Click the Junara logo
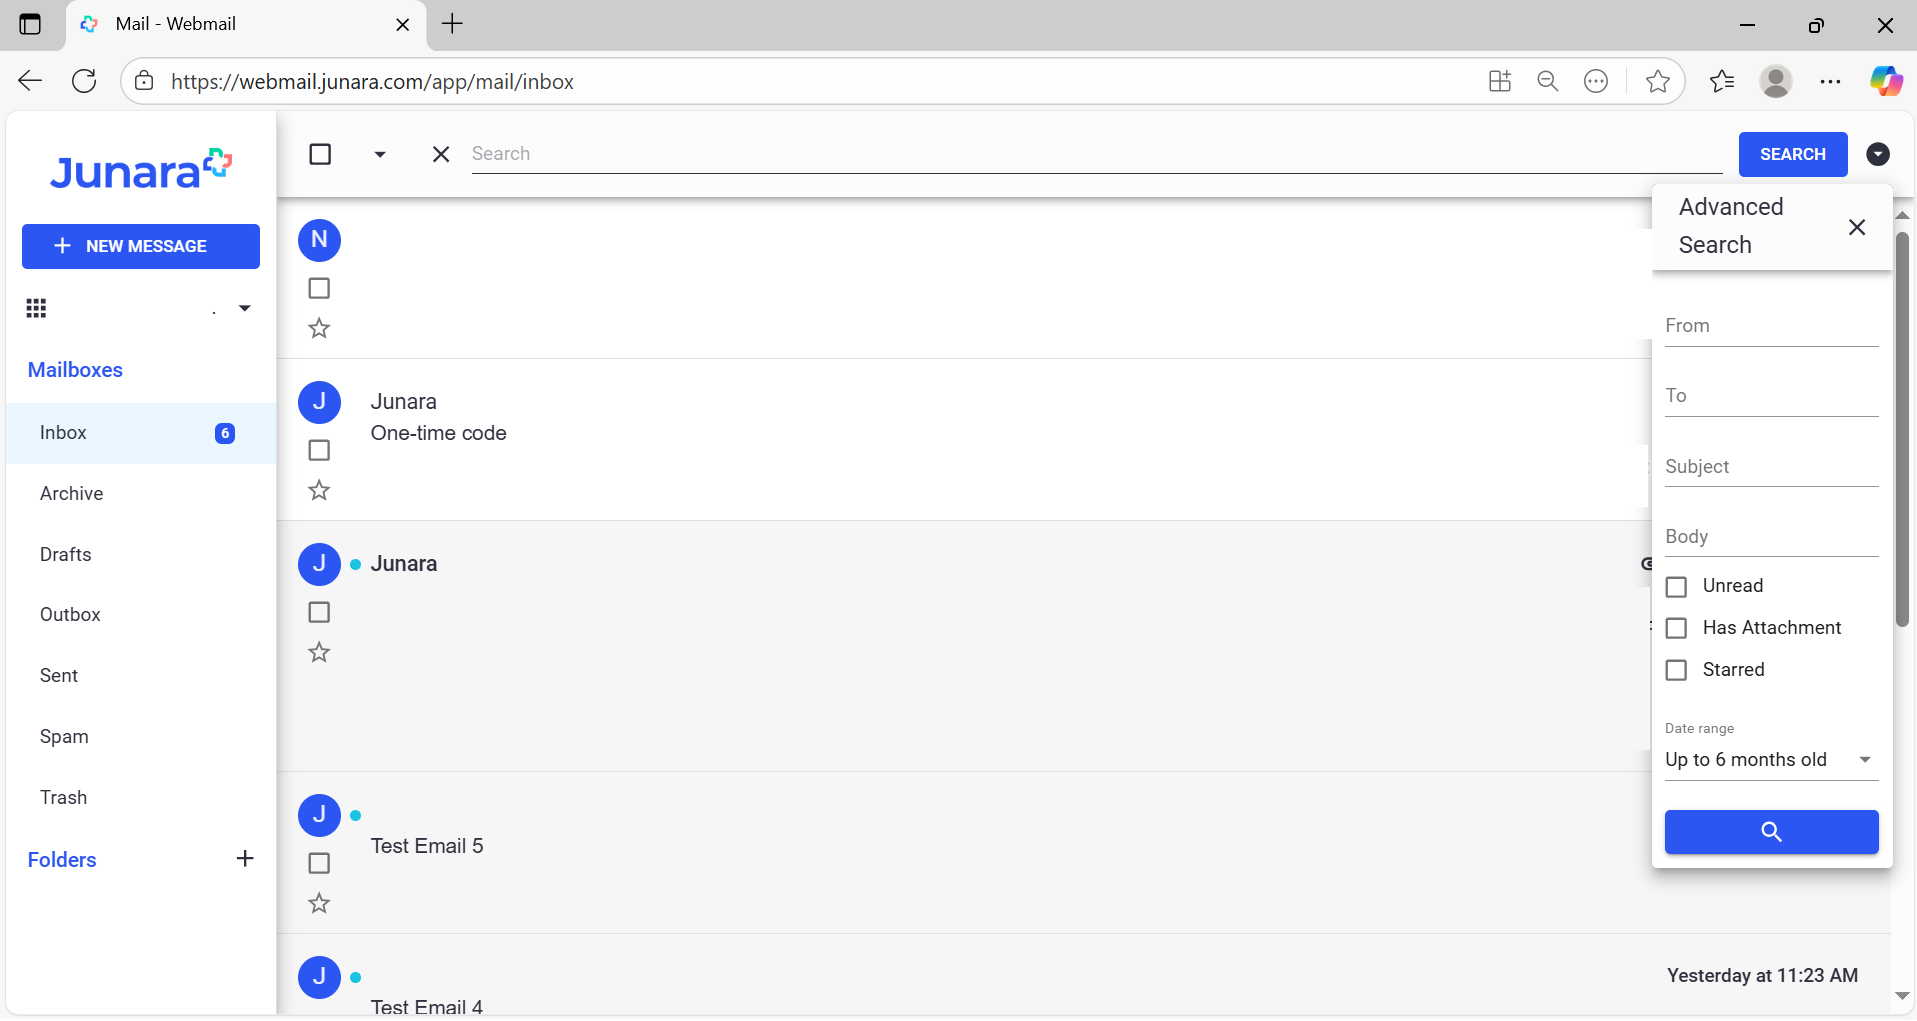 point(141,169)
